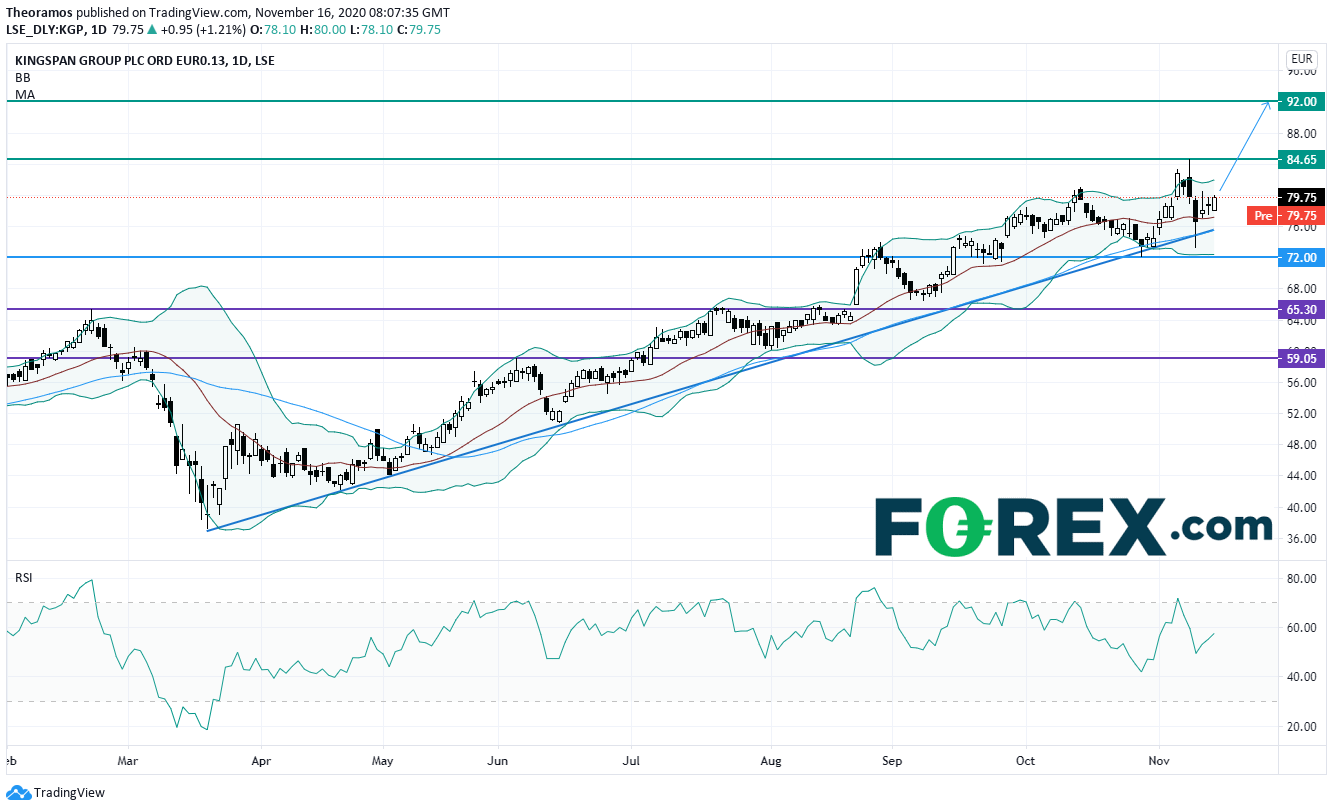Click the Nov label on time axis
Viewport: 1333px width, 811px height.
[1159, 760]
